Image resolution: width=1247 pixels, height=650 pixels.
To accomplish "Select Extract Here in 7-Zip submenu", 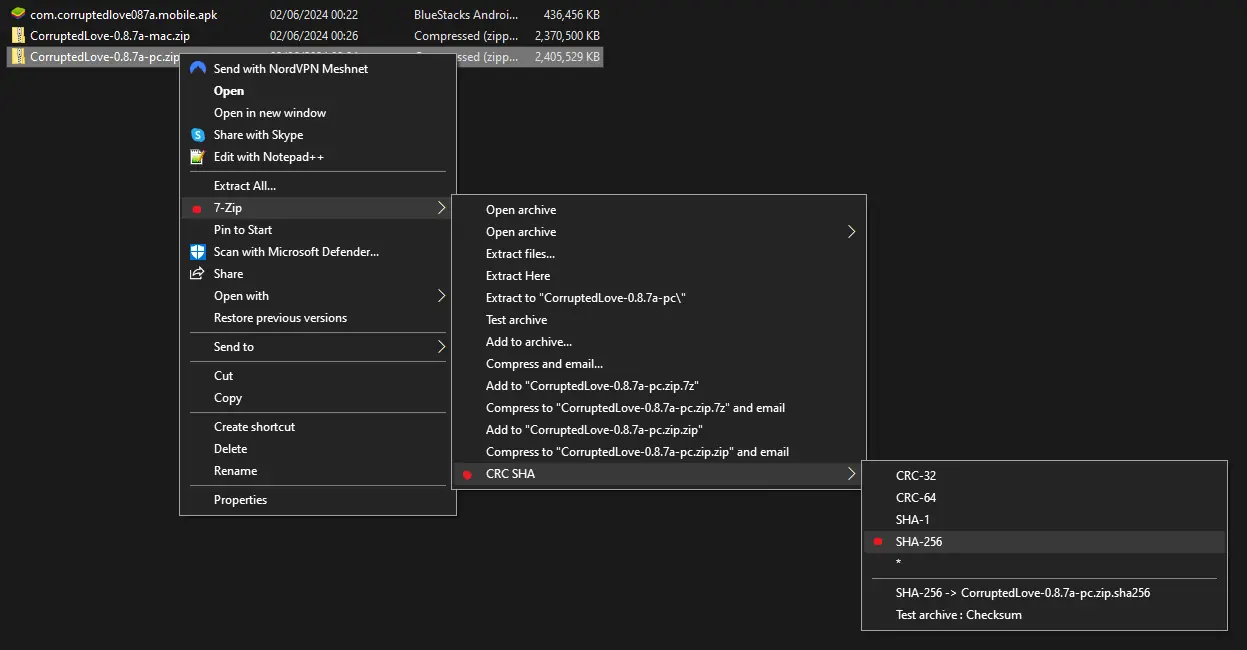I will (x=518, y=276).
